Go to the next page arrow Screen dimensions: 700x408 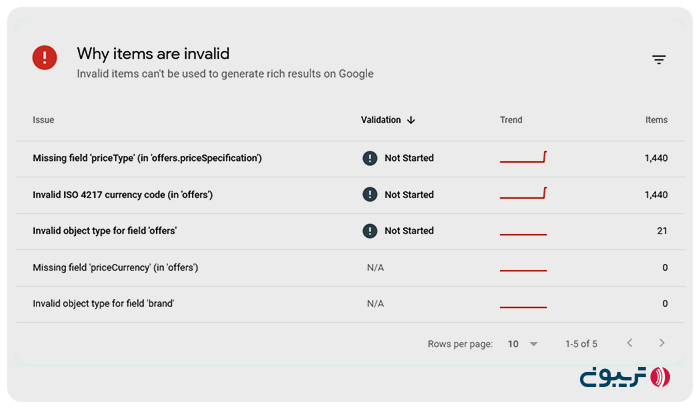661,343
